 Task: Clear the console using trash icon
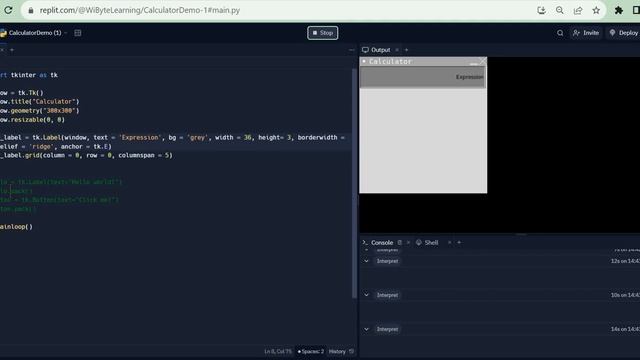tap(400, 242)
